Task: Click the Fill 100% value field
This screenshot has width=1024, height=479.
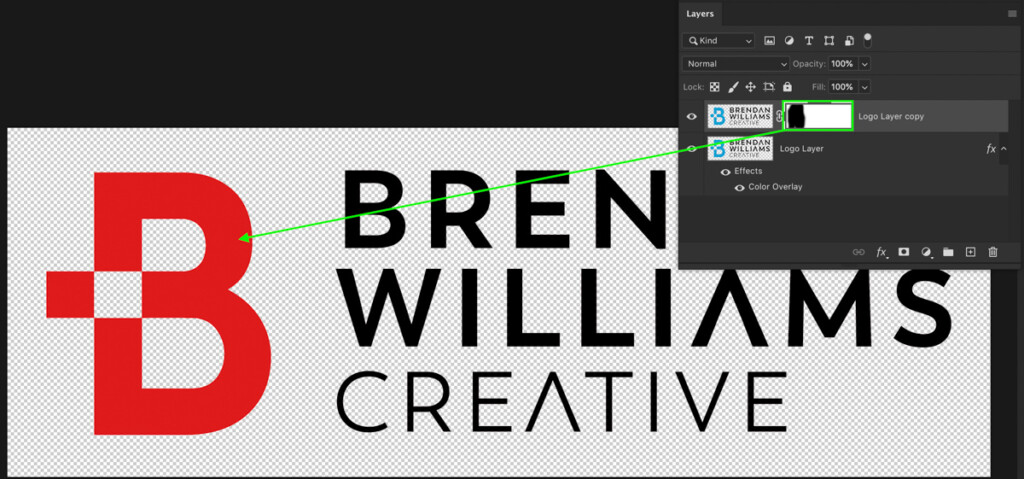Action: [x=843, y=87]
